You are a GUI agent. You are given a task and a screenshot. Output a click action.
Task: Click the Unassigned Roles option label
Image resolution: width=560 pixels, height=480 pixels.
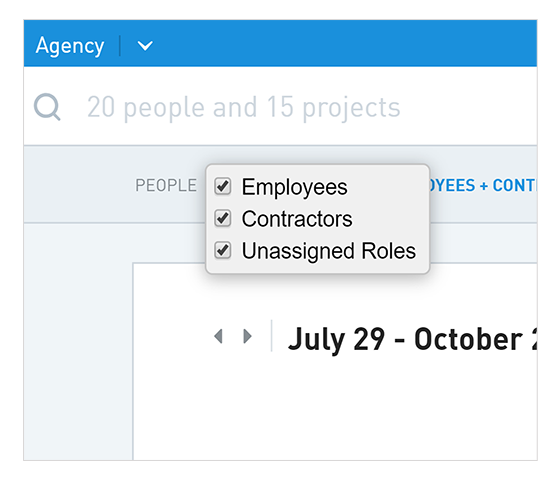point(329,251)
